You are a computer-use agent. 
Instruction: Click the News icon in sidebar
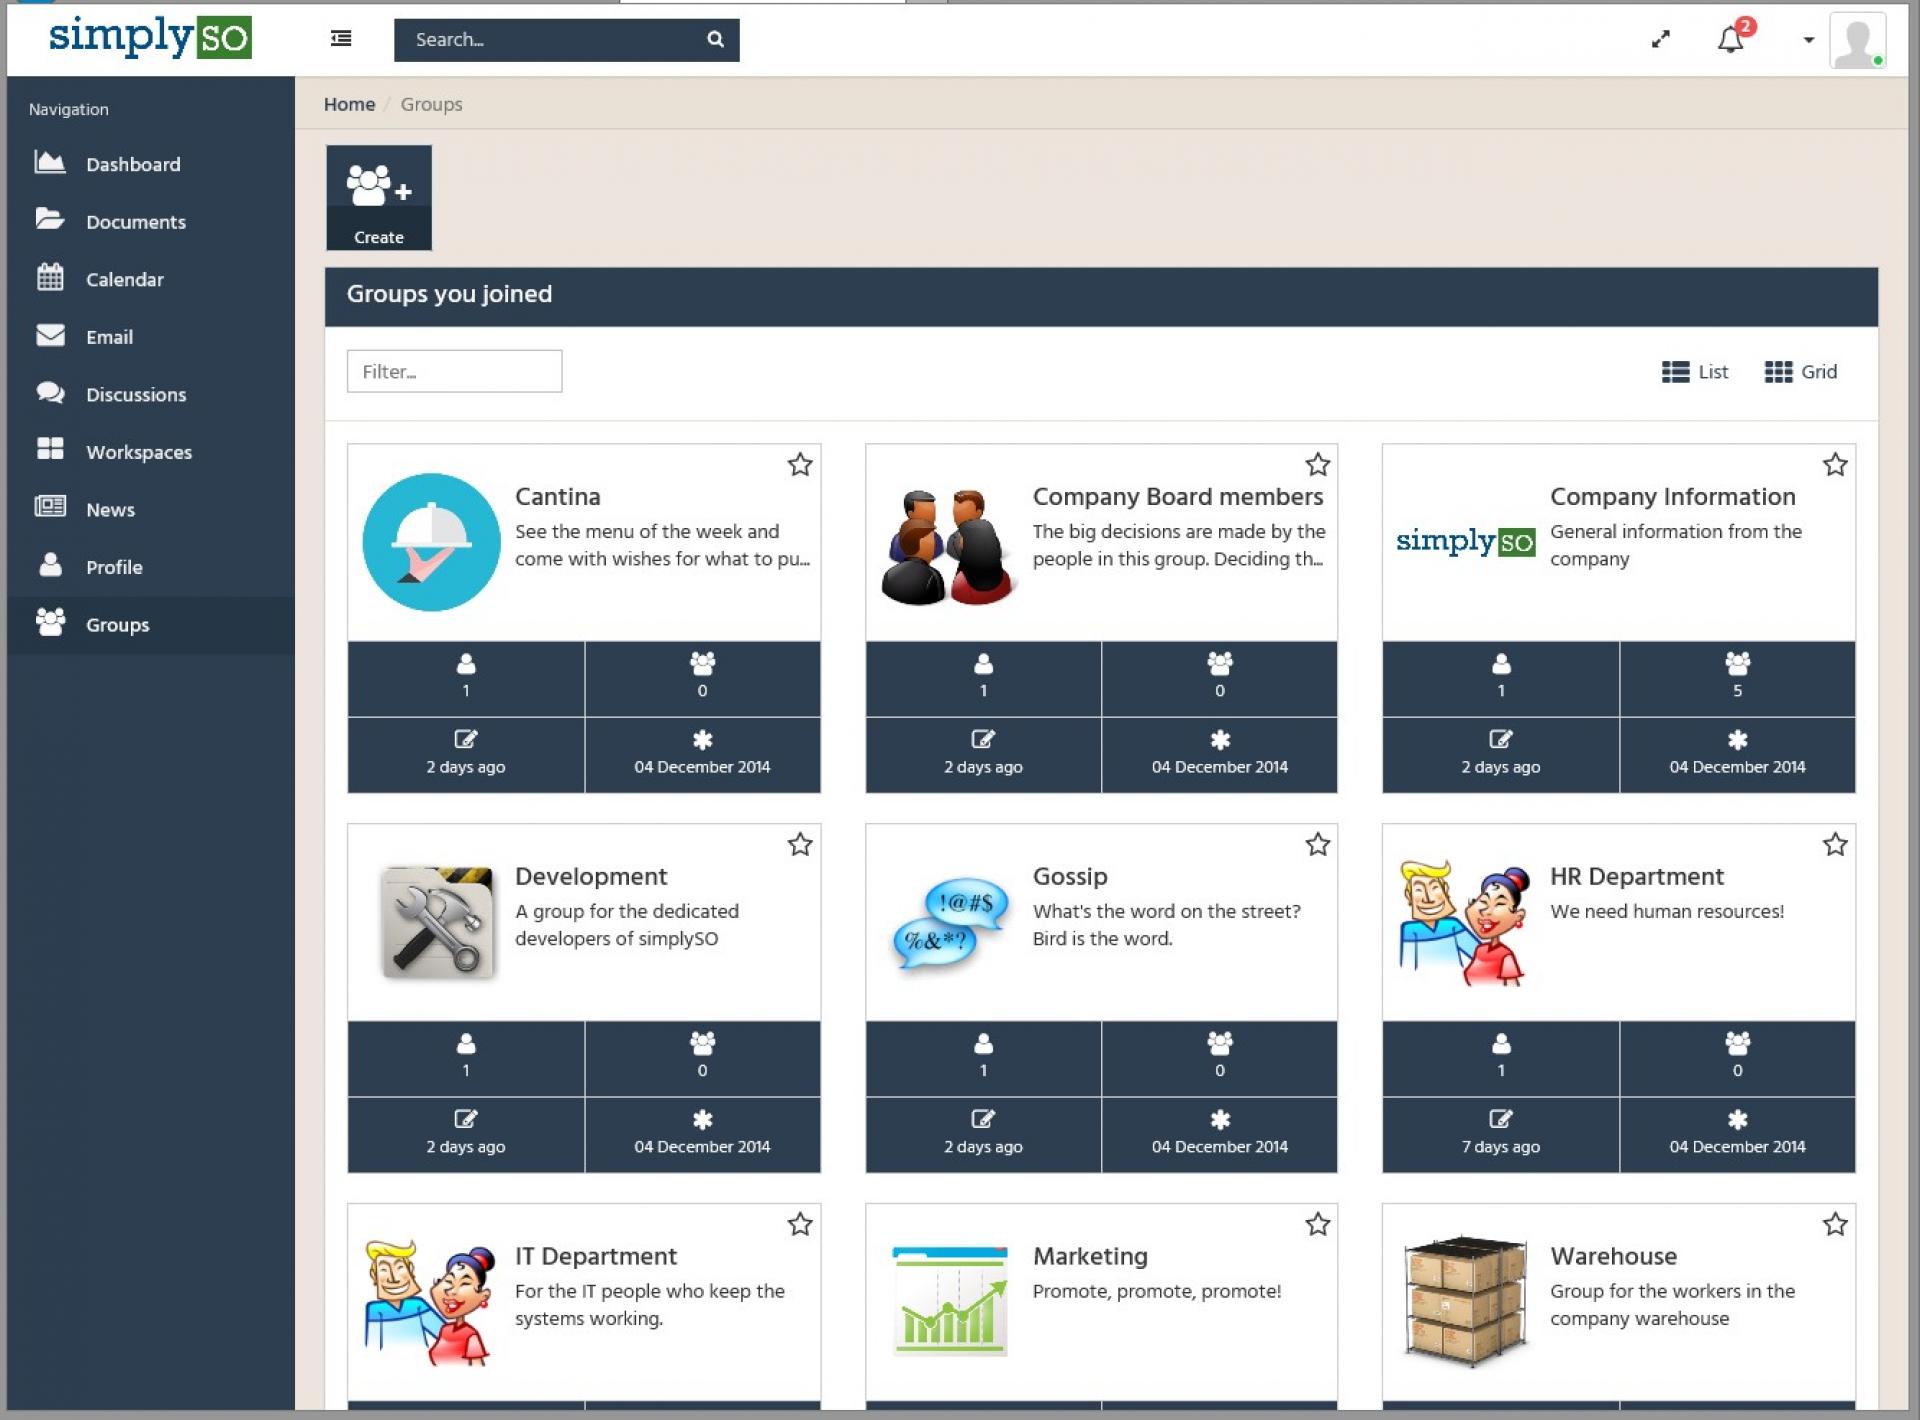[x=54, y=509]
